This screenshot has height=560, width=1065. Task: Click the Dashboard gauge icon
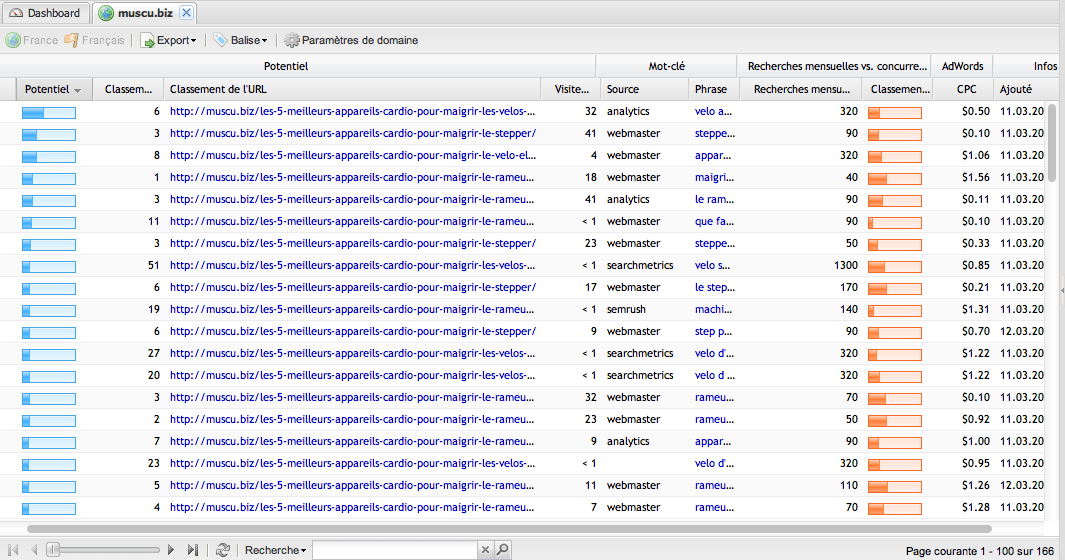16,13
